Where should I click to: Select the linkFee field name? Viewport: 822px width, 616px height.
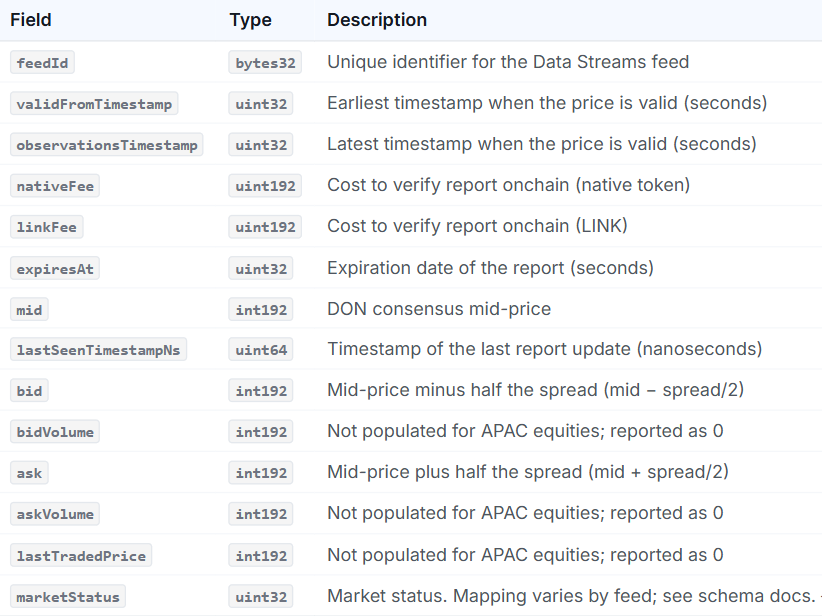tap(47, 227)
